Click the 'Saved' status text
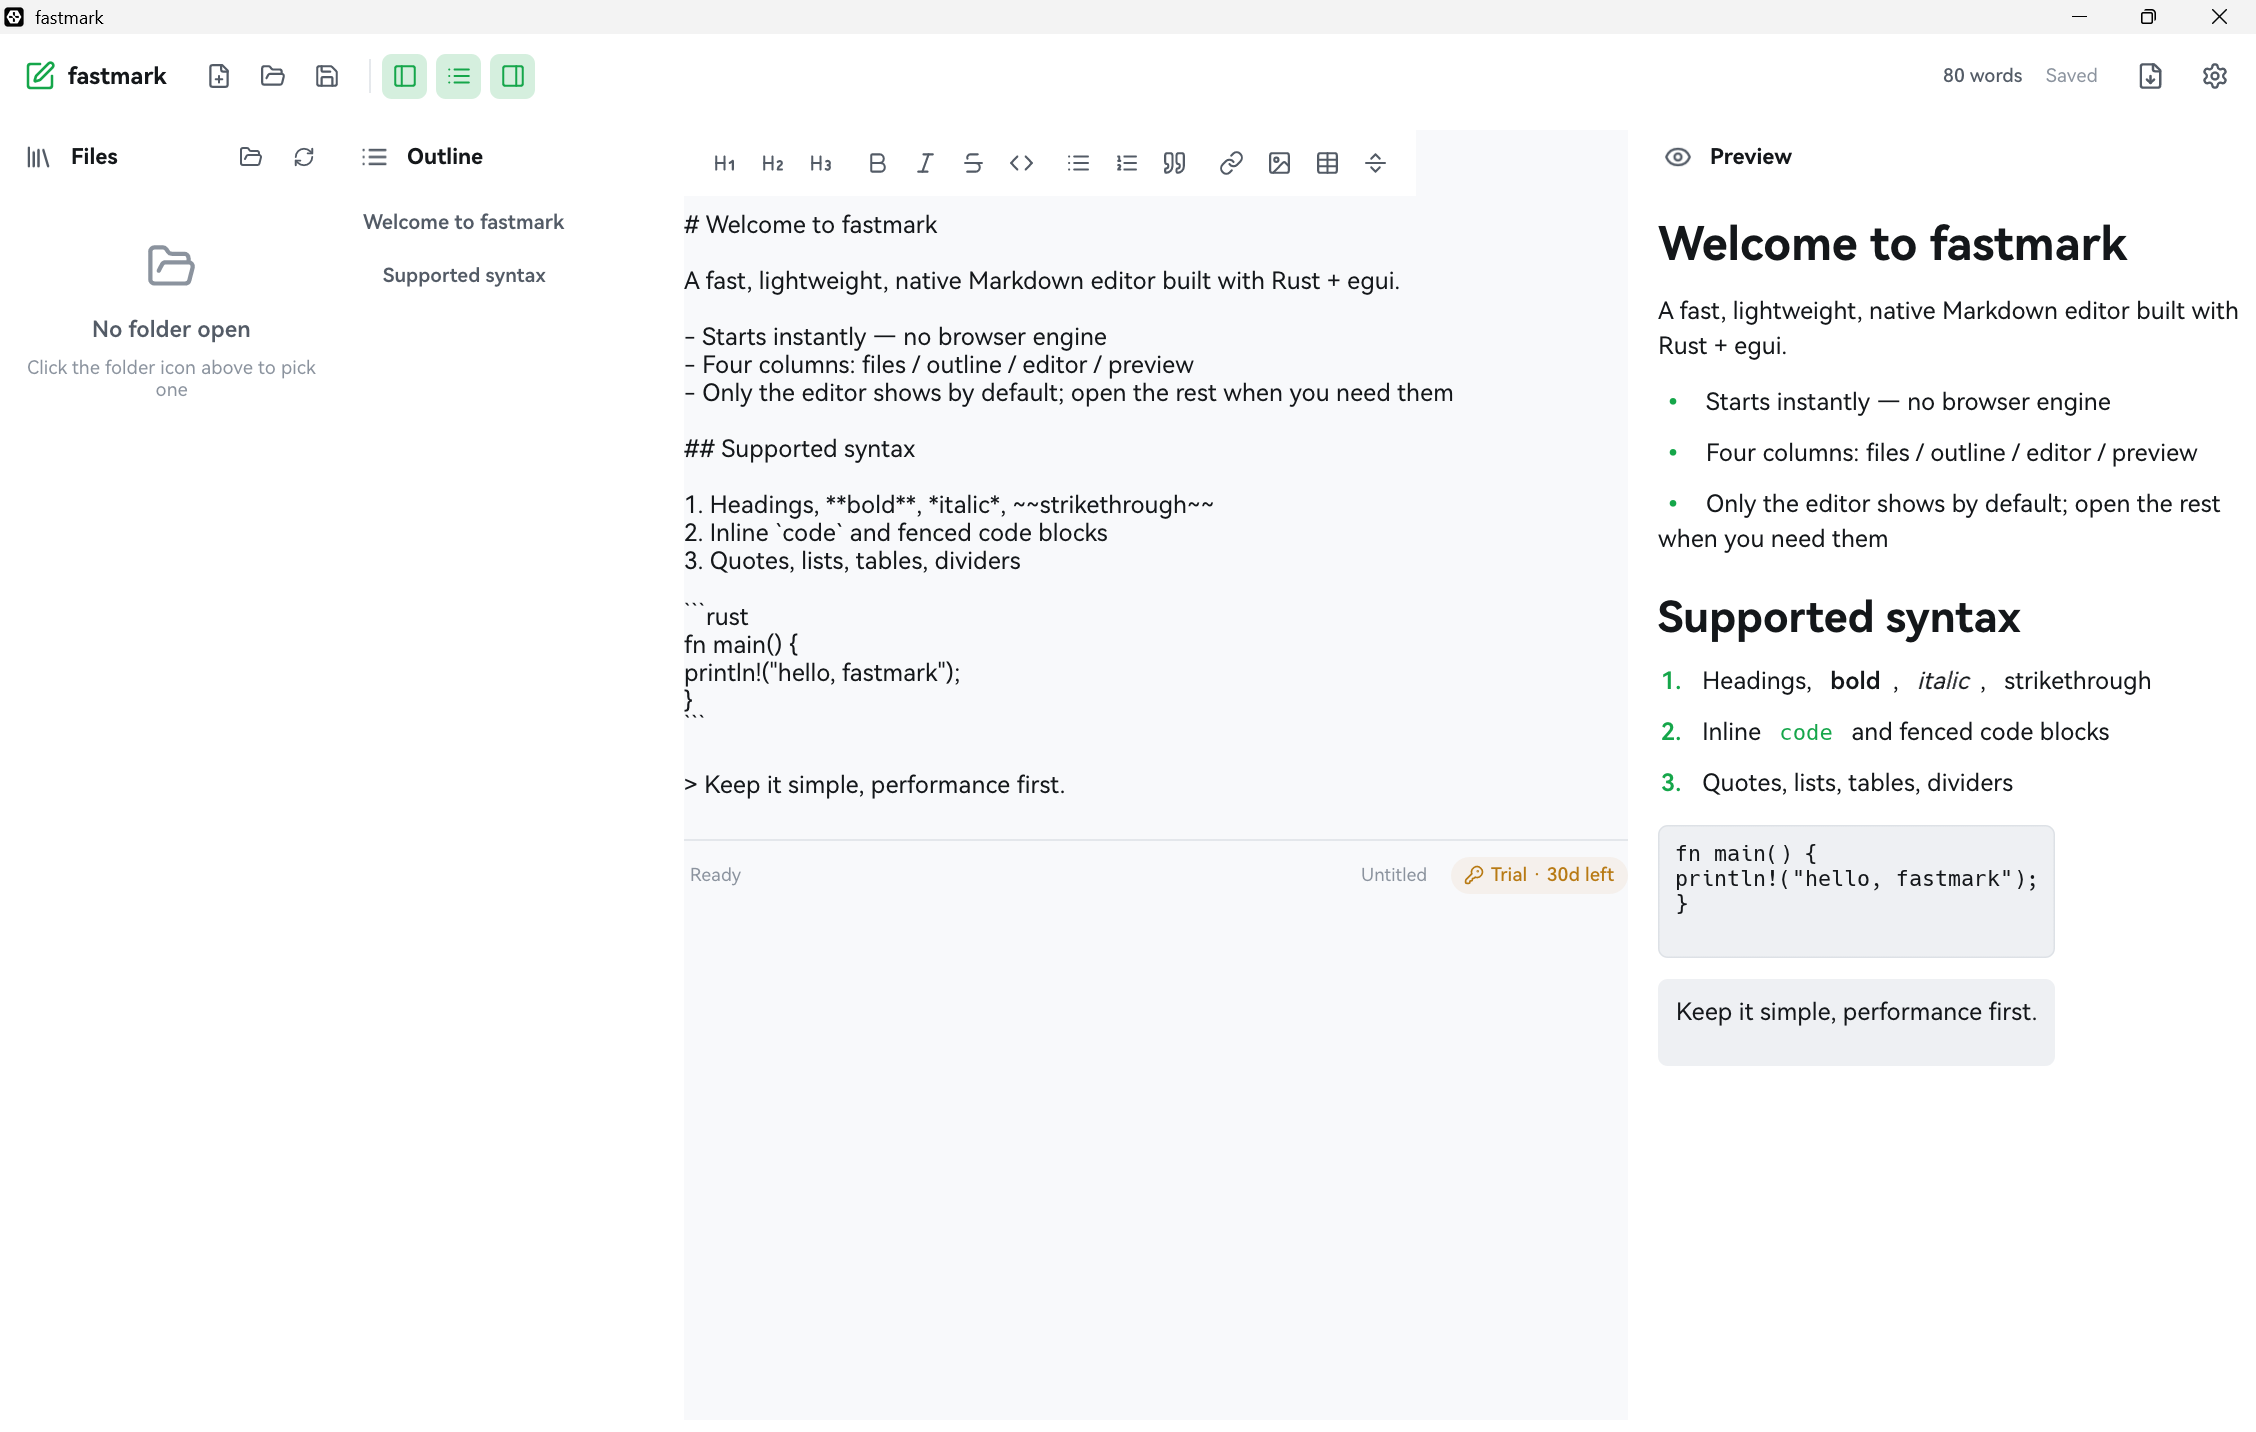Viewport: 2256px width, 1432px height. [x=2071, y=76]
